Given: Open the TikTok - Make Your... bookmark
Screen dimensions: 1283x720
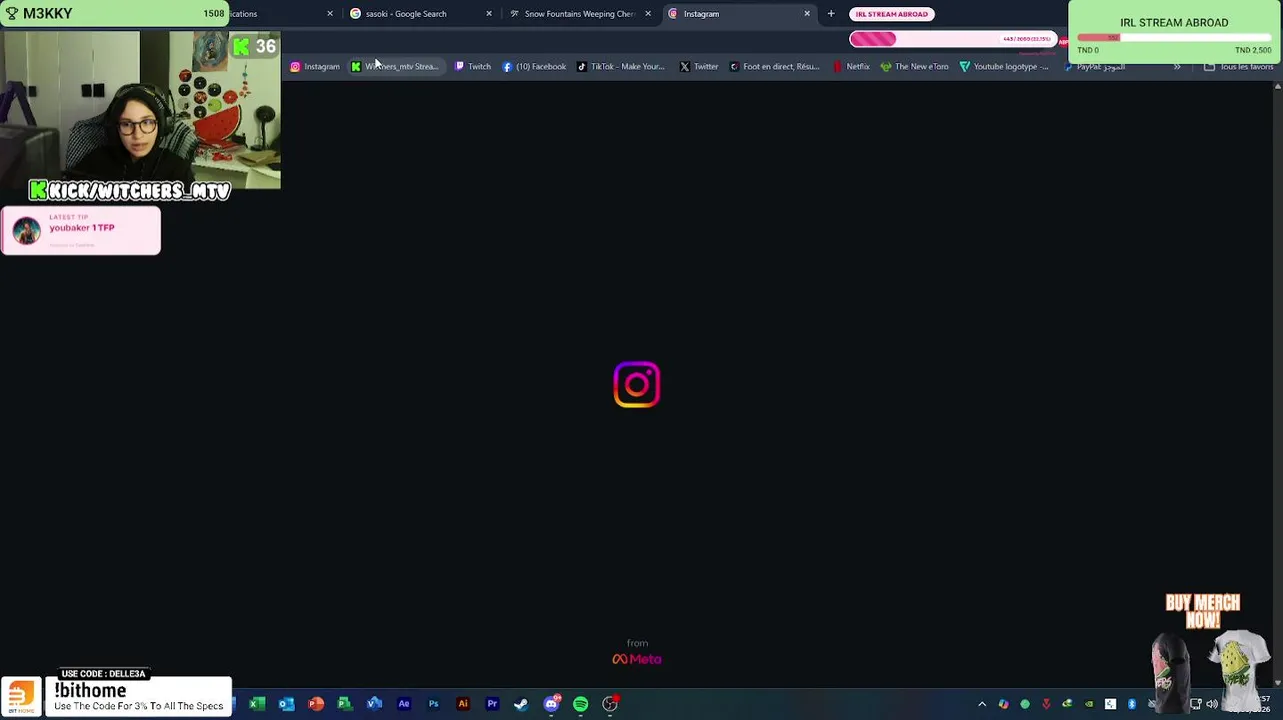Looking at the screenshot, I should click(x=620, y=67).
